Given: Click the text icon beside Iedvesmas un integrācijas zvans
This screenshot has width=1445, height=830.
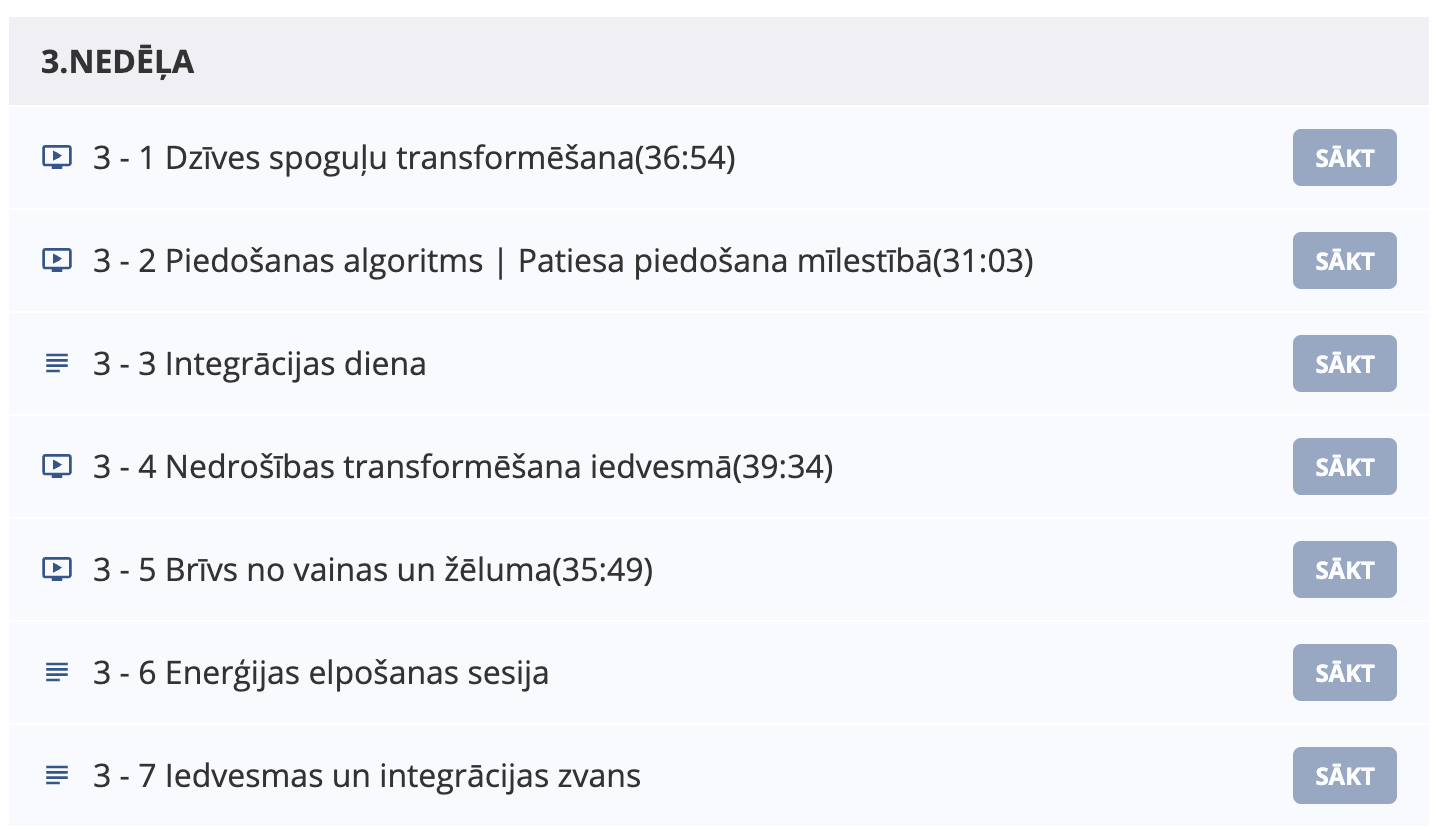Looking at the screenshot, I should pyautogui.click(x=58, y=776).
